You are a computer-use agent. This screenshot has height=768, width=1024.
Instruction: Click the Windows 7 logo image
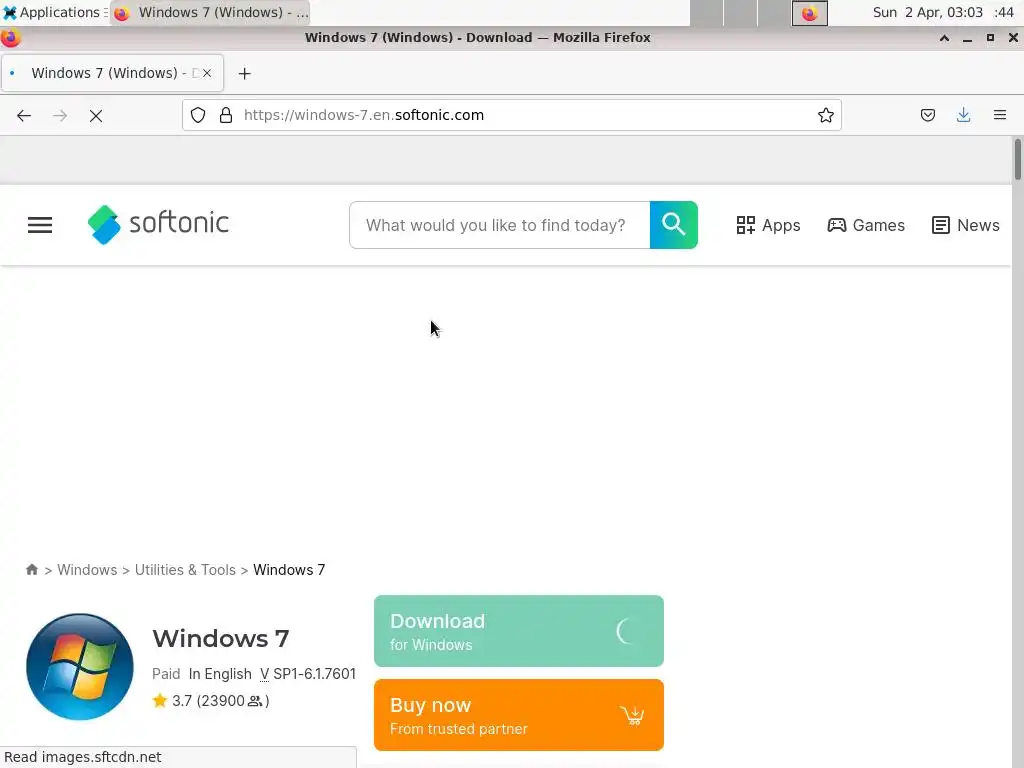pyautogui.click(x=80, y=667)
